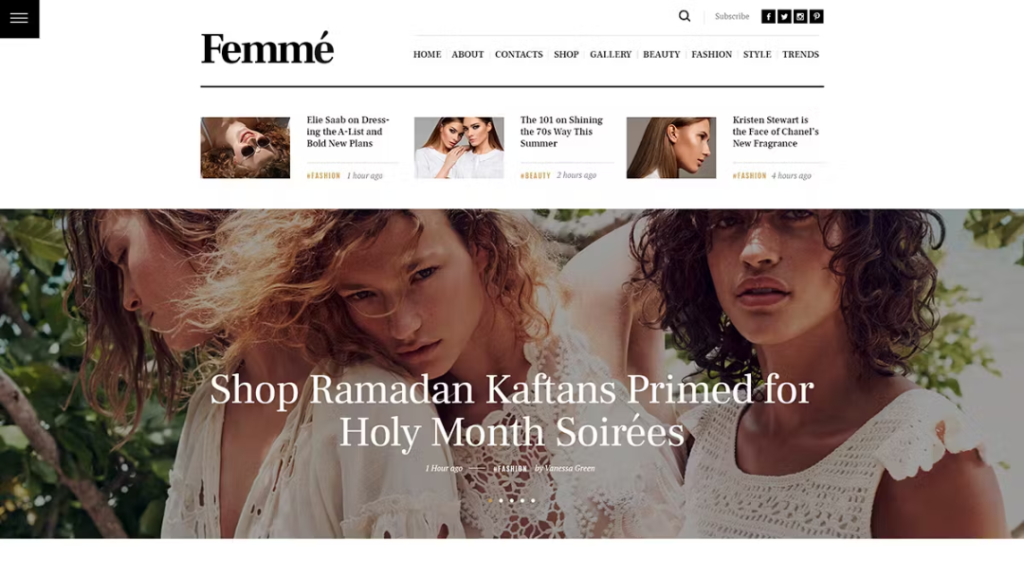Click the #BEAUTY tag under 70s article
The image size is (1024, 576).
click(535, 175)
